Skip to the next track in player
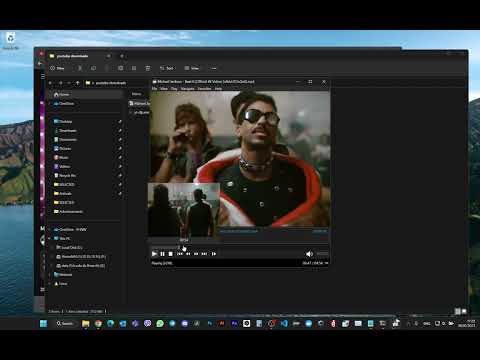 204,254
